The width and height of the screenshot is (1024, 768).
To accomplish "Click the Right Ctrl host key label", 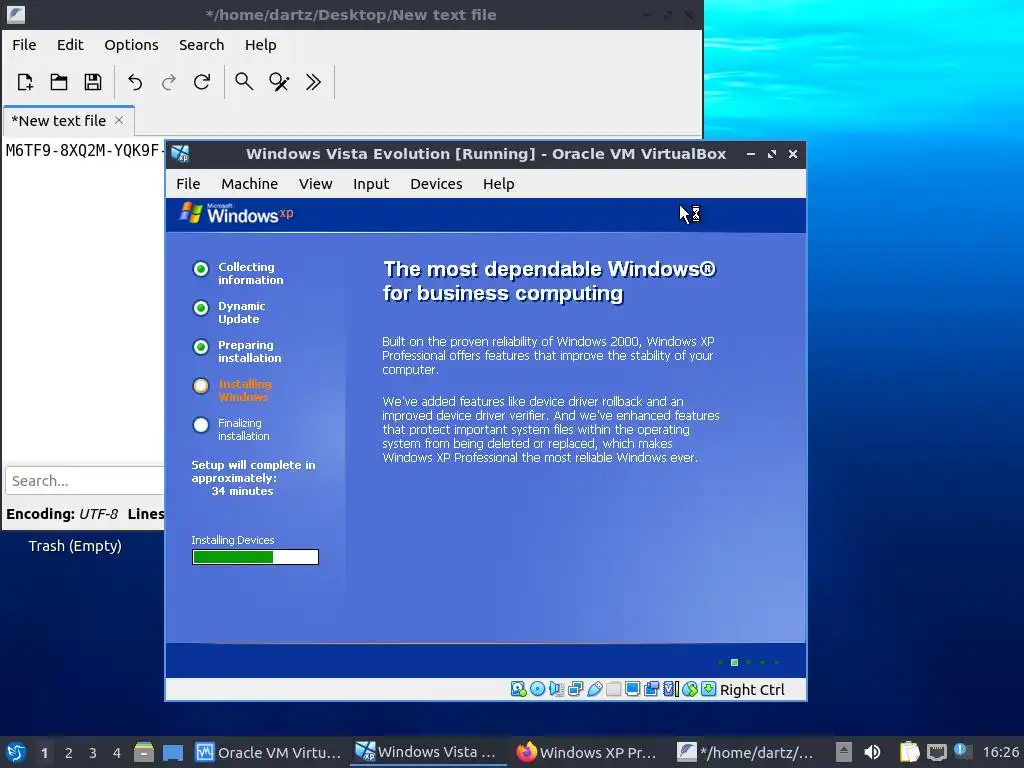I will (752, 690).
